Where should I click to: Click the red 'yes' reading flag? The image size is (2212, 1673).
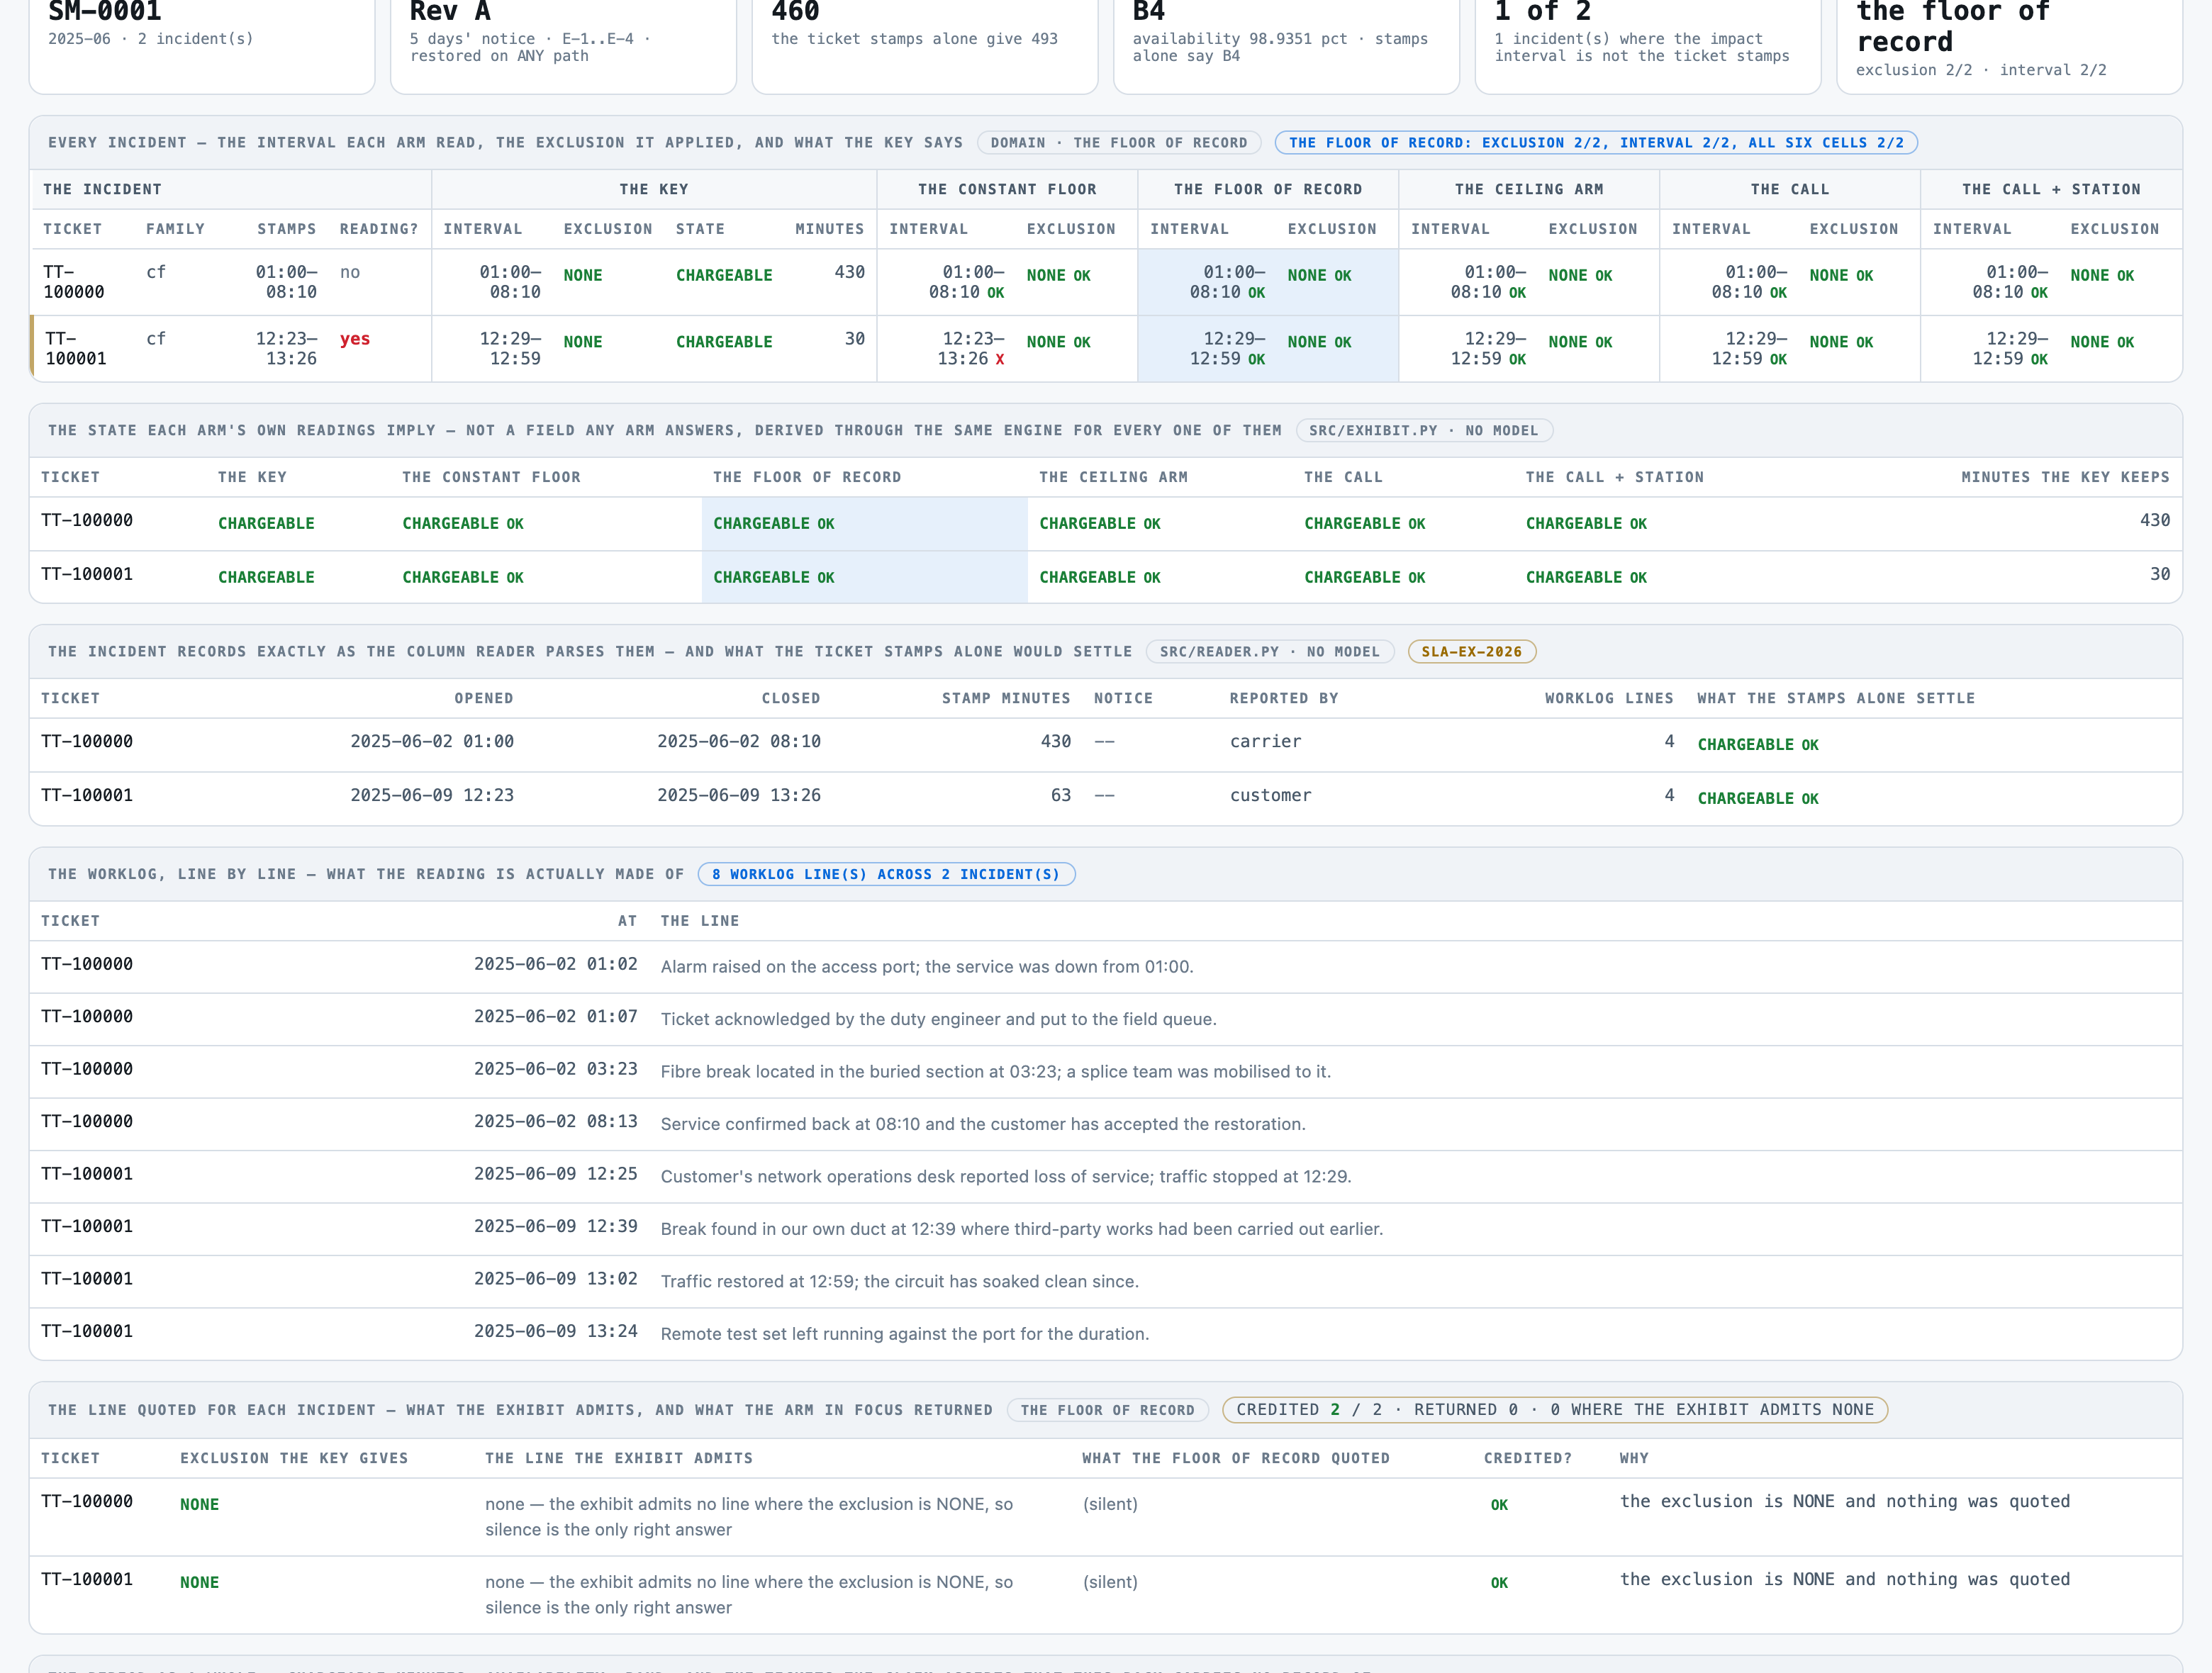(355, 339)
